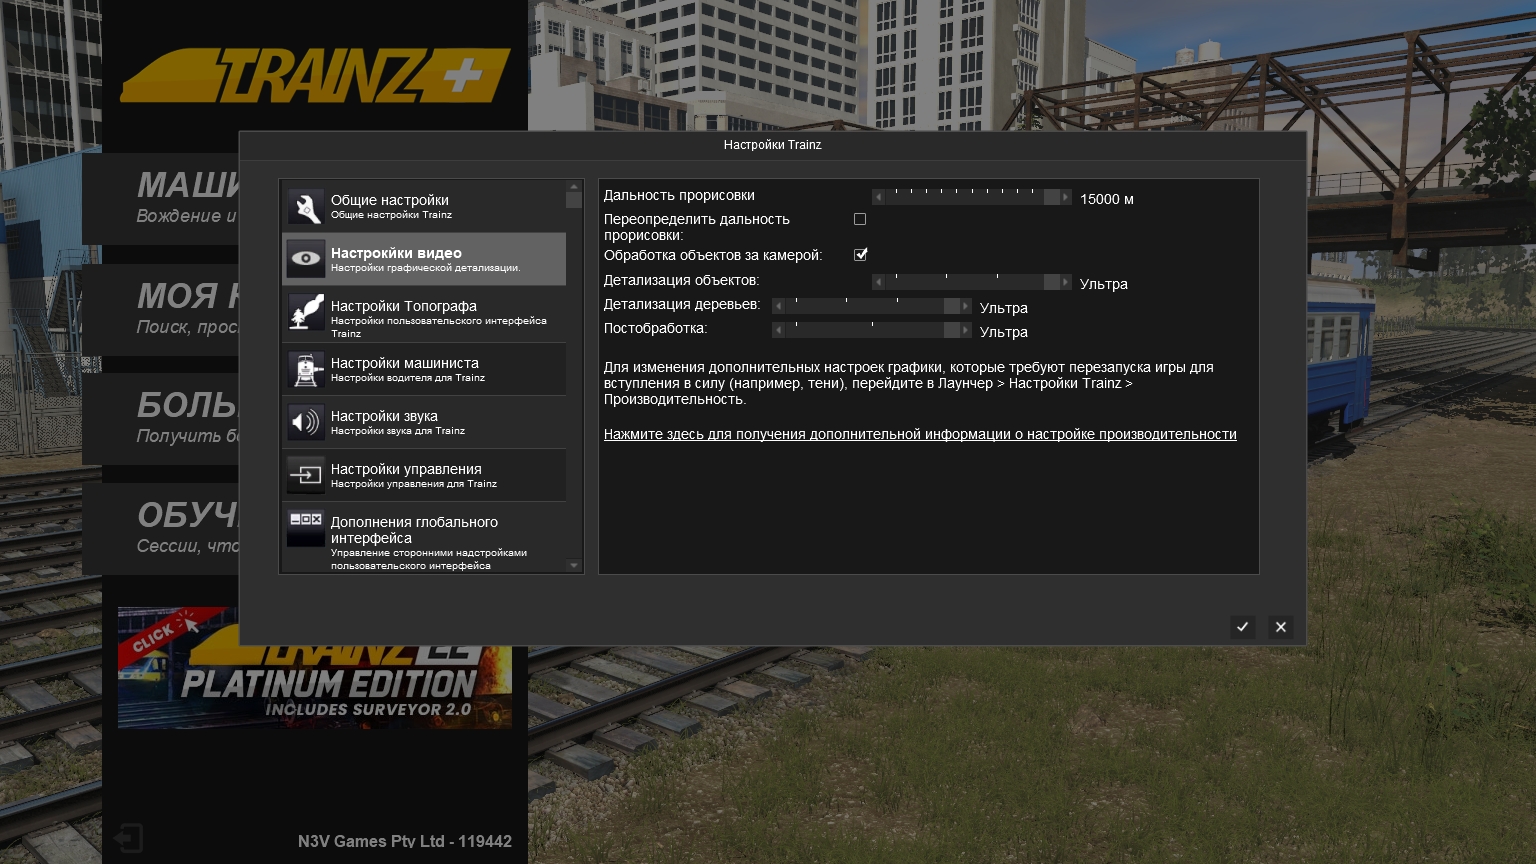
Task: Increase object detail with right arrow
Action: click(1065, 283)
